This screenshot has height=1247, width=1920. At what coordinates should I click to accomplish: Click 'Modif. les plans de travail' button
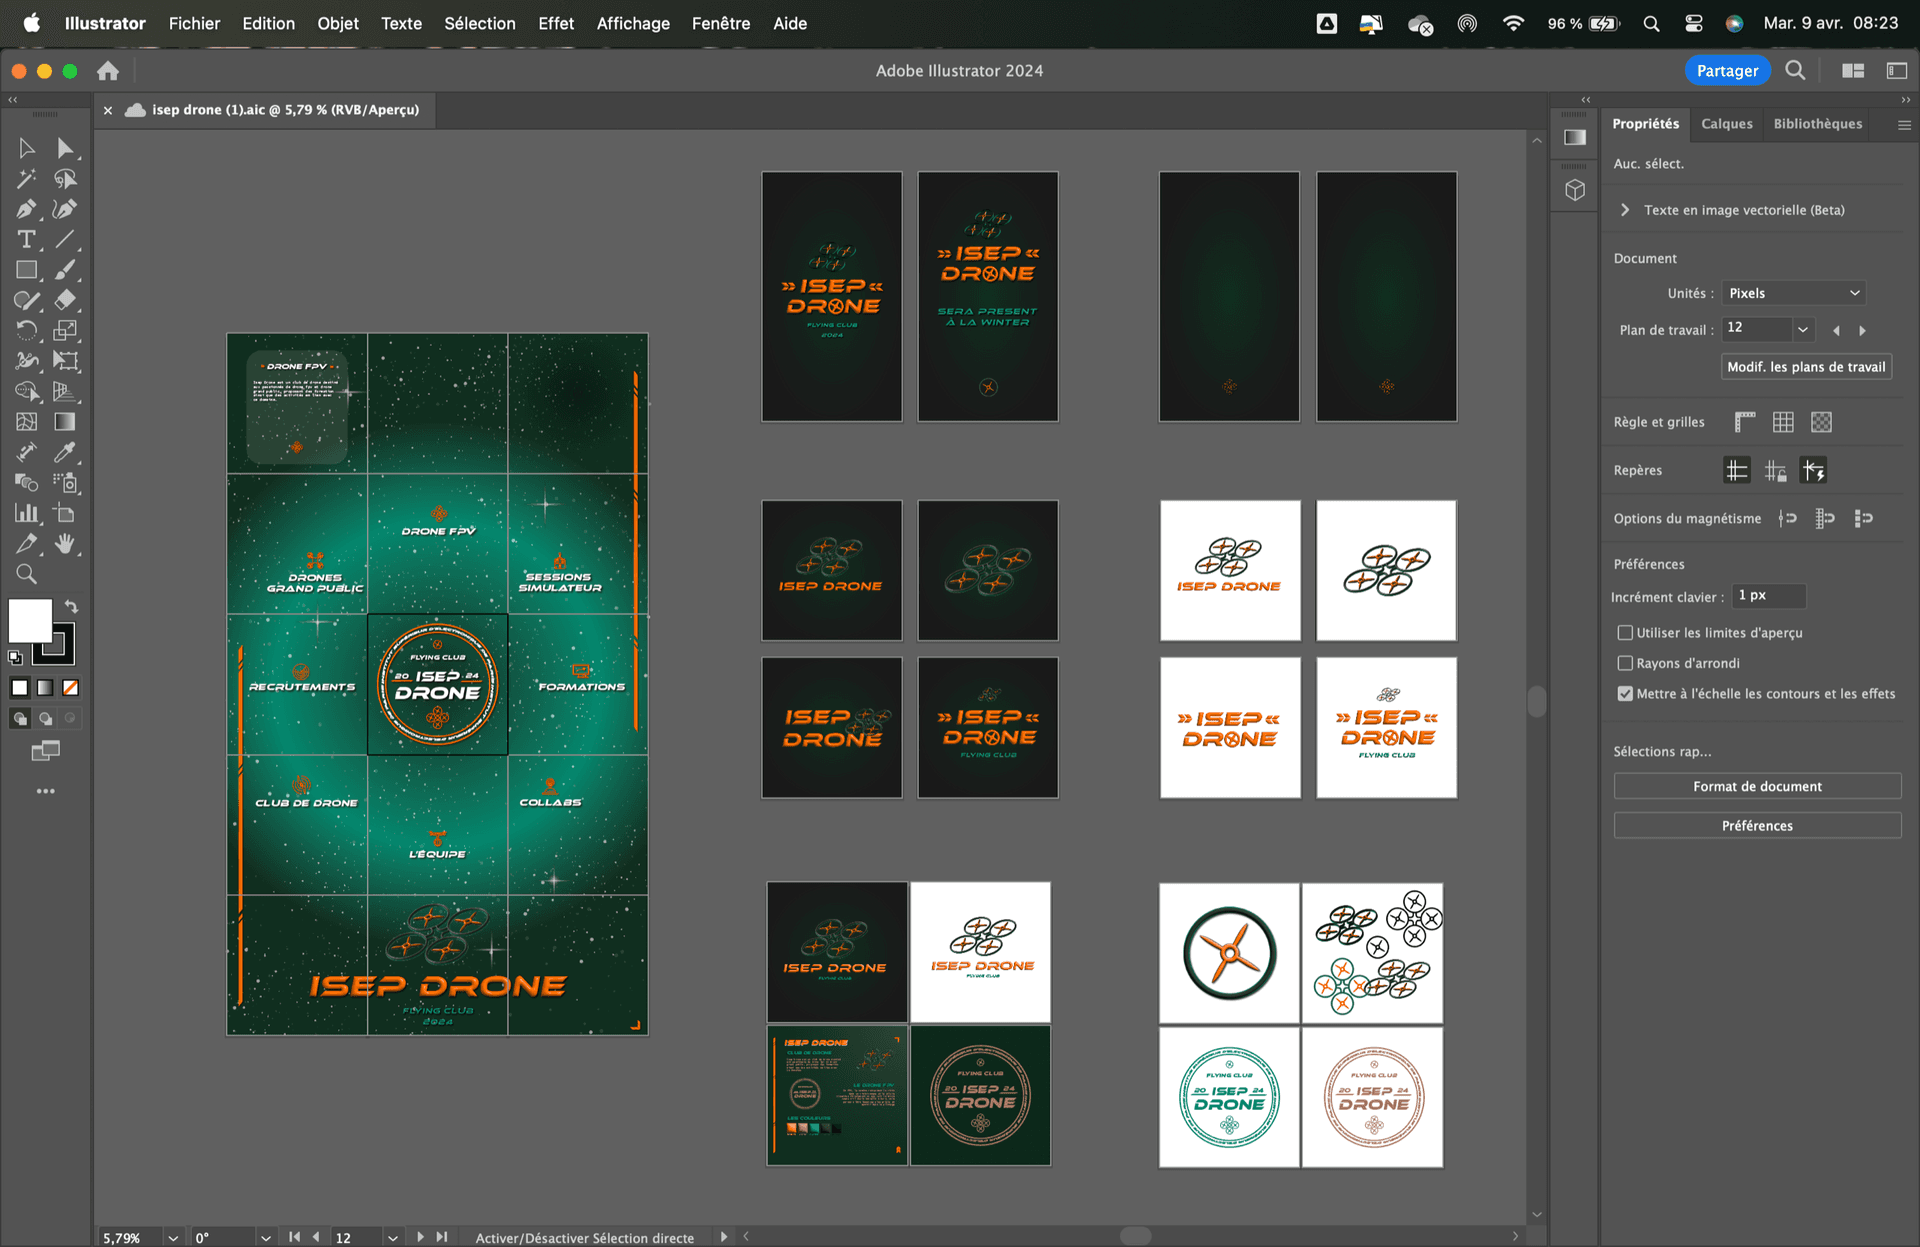coord(1805,366)
